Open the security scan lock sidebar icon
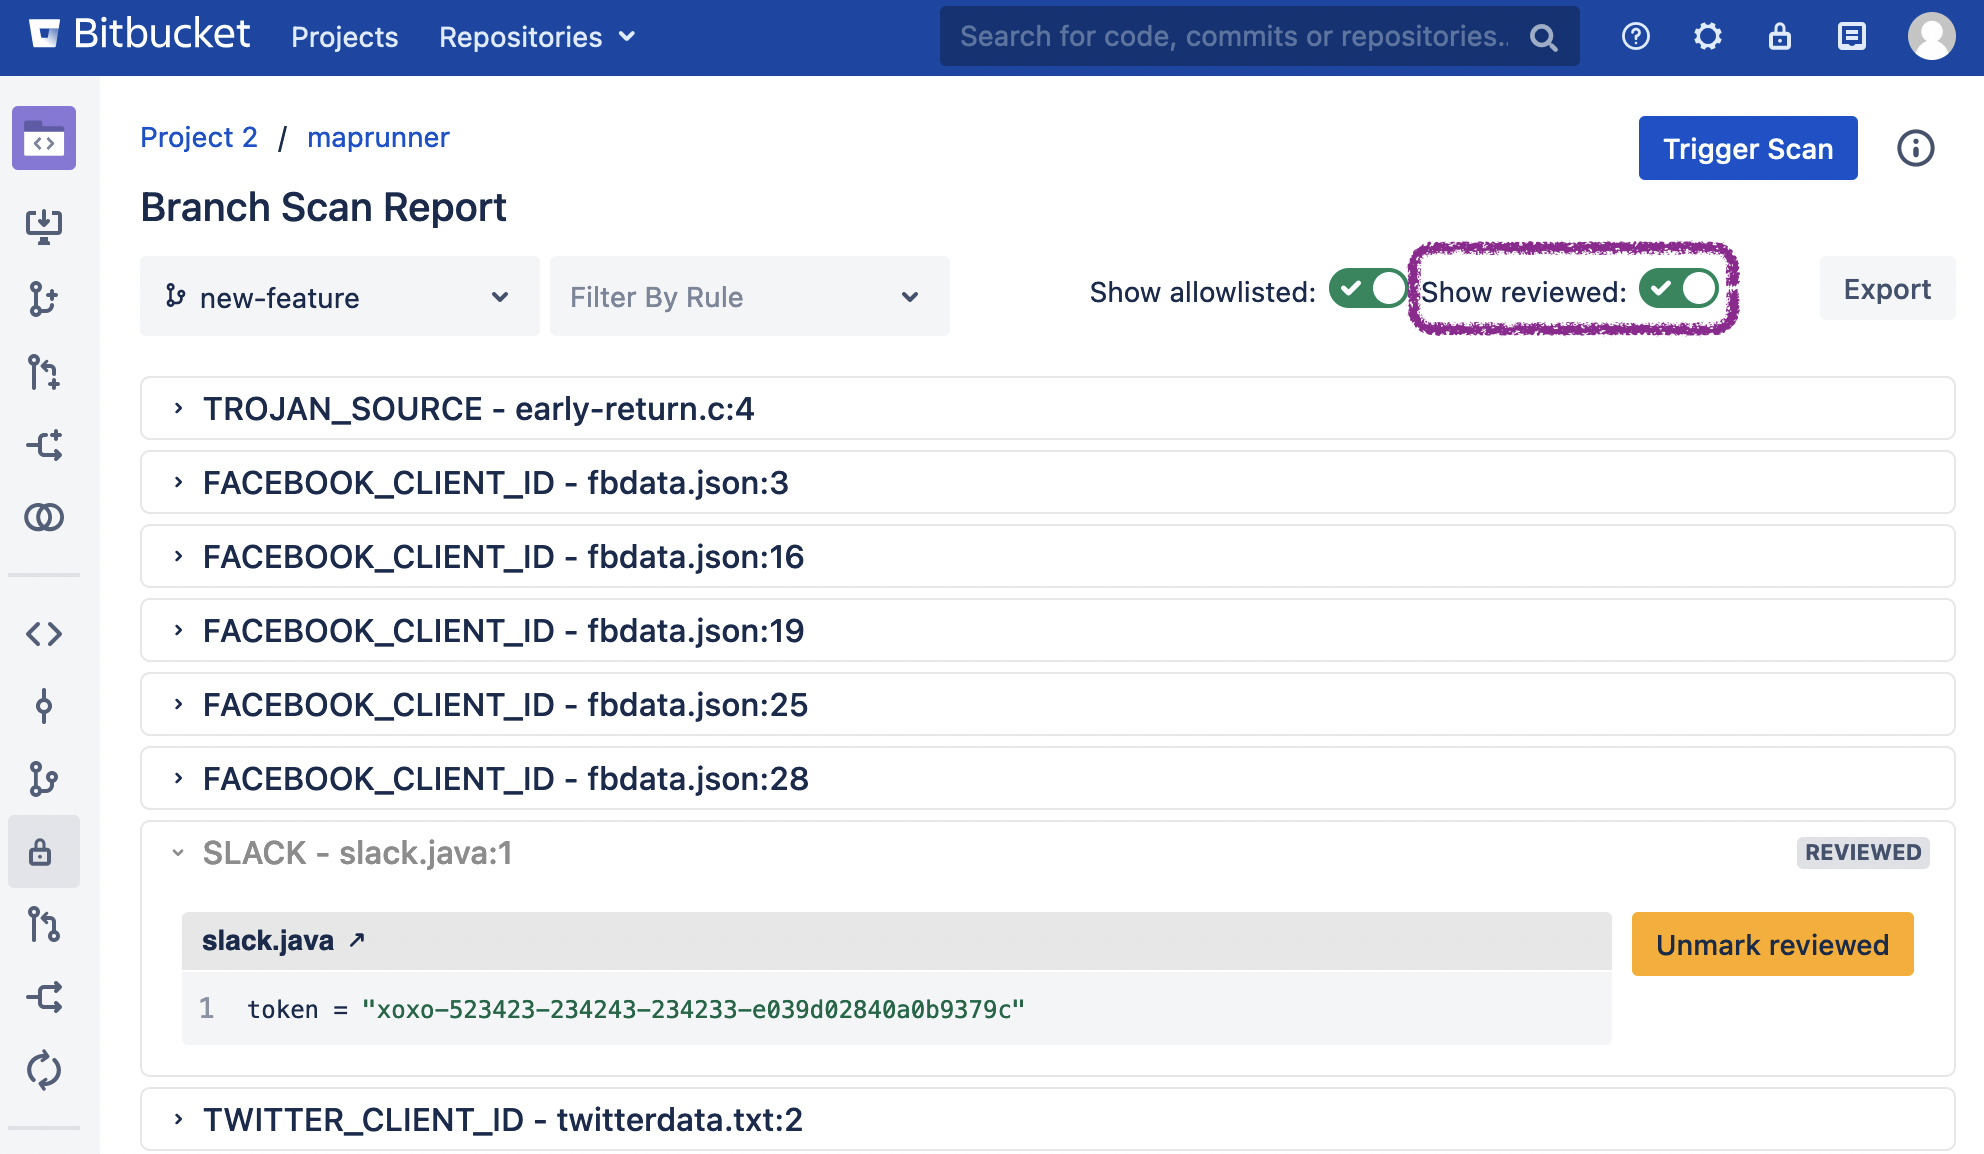Screen dimensions: 1984x1154 tap(41, 852)
